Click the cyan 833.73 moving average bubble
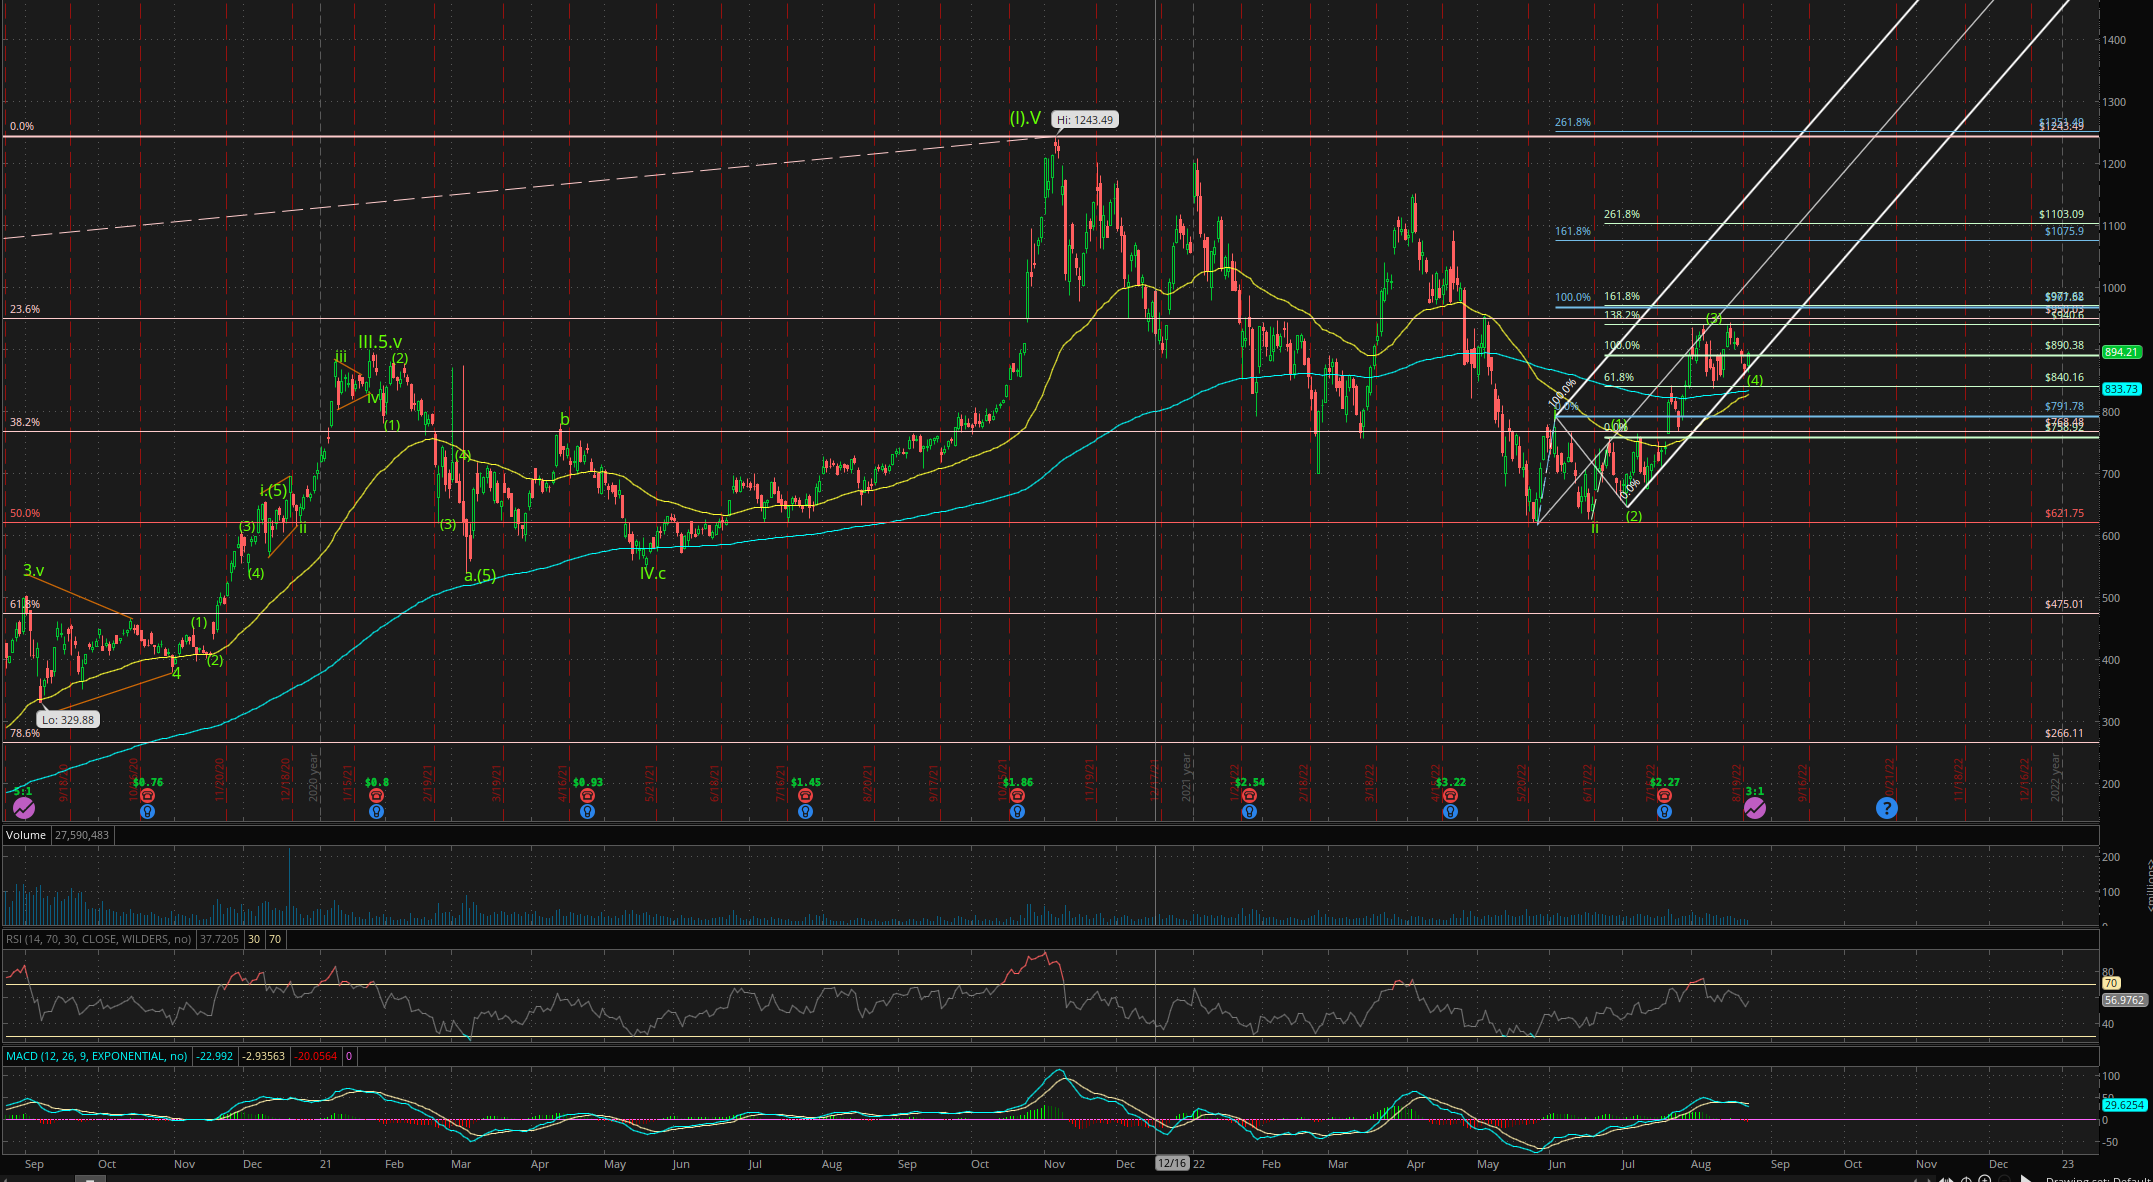Screen dimensions: 2153x1182 [2121, 389]
